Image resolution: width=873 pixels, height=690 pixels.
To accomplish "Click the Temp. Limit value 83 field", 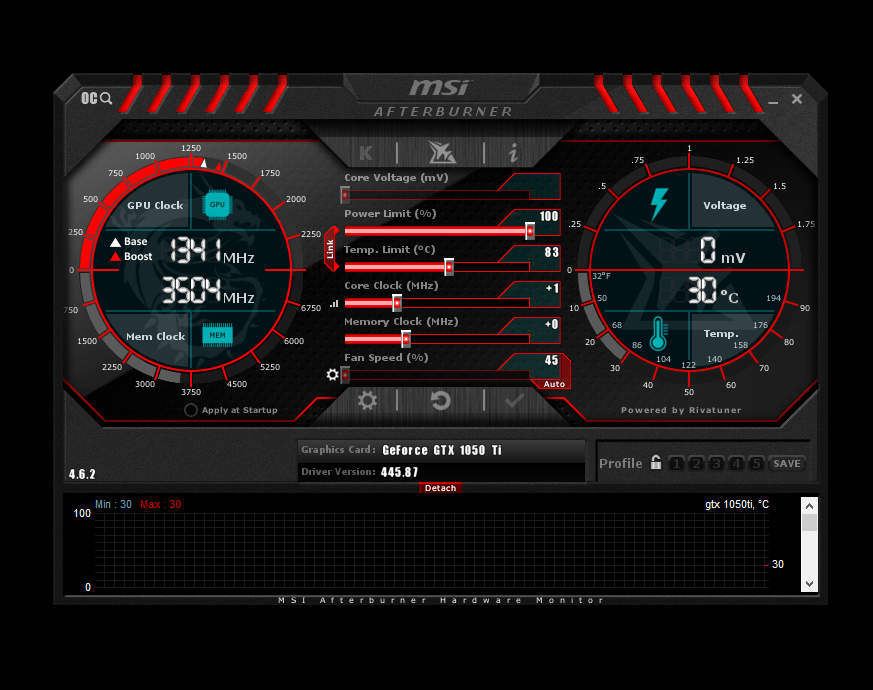I will click(551, 252).
